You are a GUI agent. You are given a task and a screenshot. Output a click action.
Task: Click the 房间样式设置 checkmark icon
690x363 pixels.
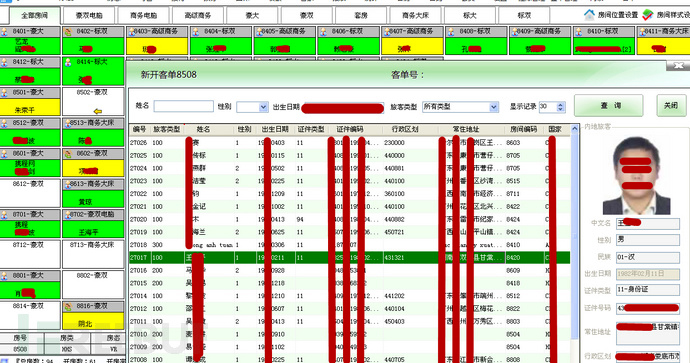coord(648,15)
